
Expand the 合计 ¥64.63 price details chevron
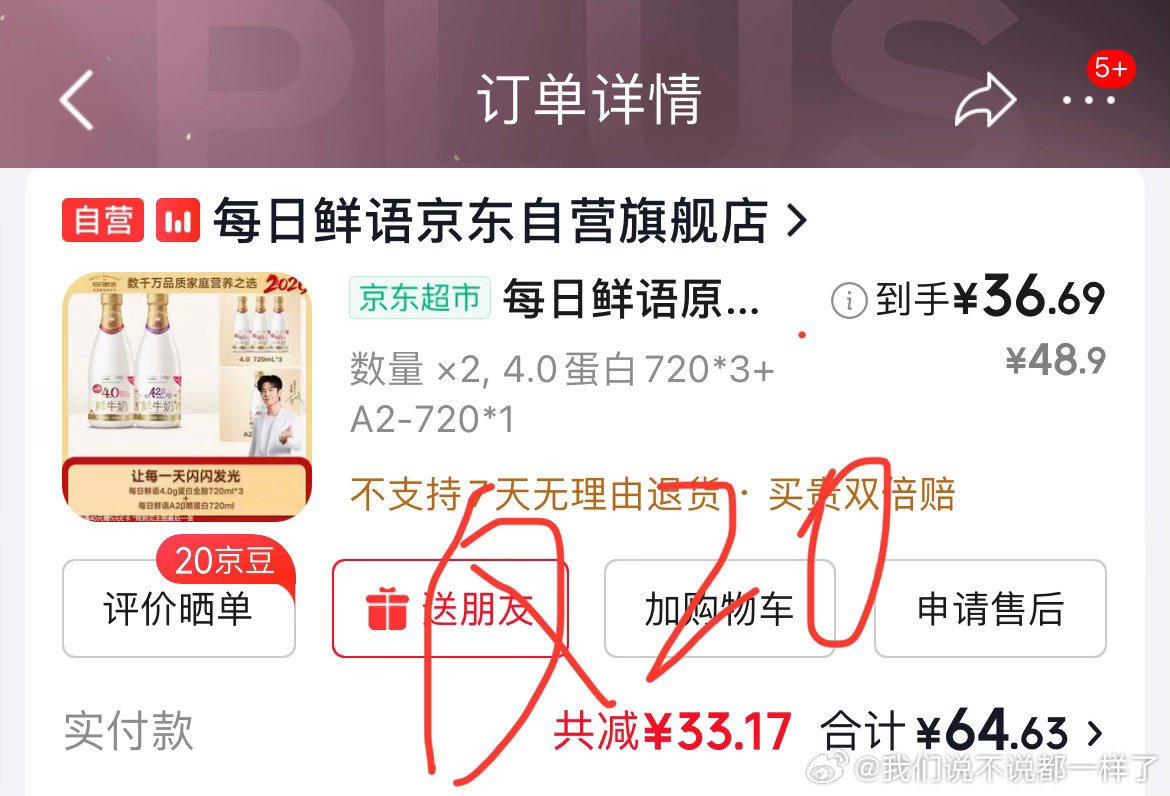coord(1095,733)
